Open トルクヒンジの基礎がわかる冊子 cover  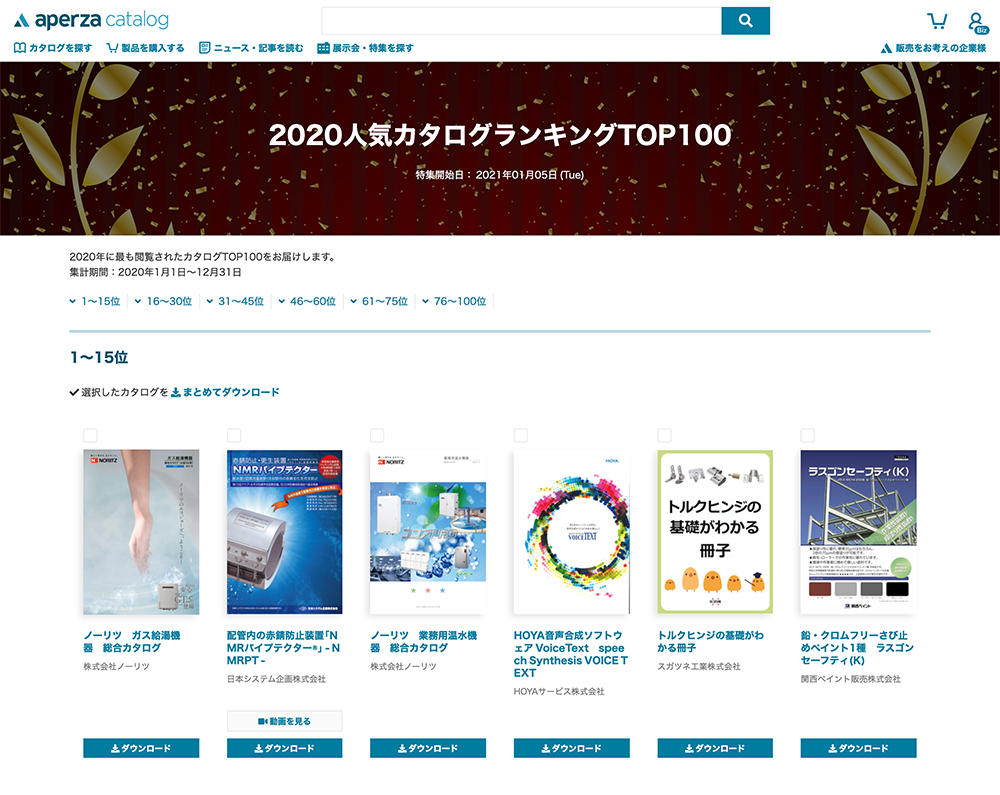715,532
